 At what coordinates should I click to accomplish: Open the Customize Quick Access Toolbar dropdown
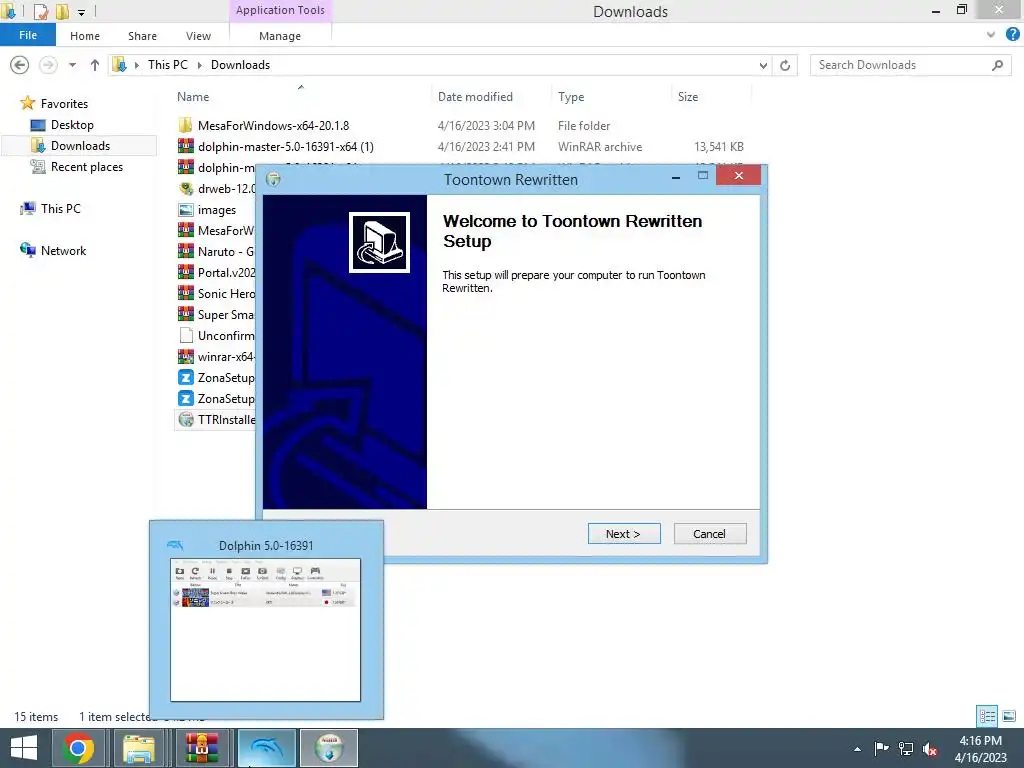81,12
